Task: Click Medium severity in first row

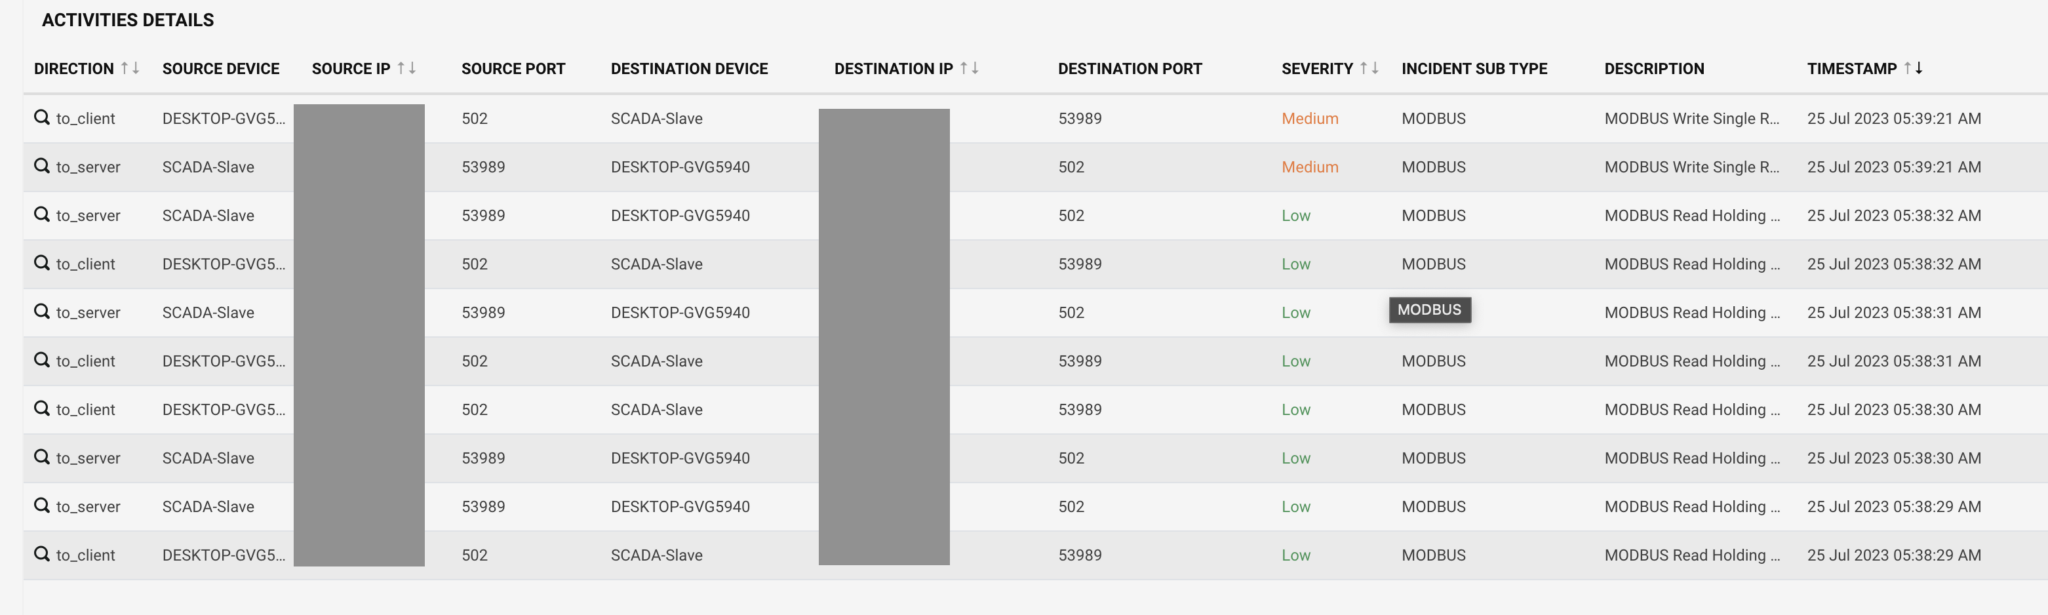Action: click(1310, 118)
